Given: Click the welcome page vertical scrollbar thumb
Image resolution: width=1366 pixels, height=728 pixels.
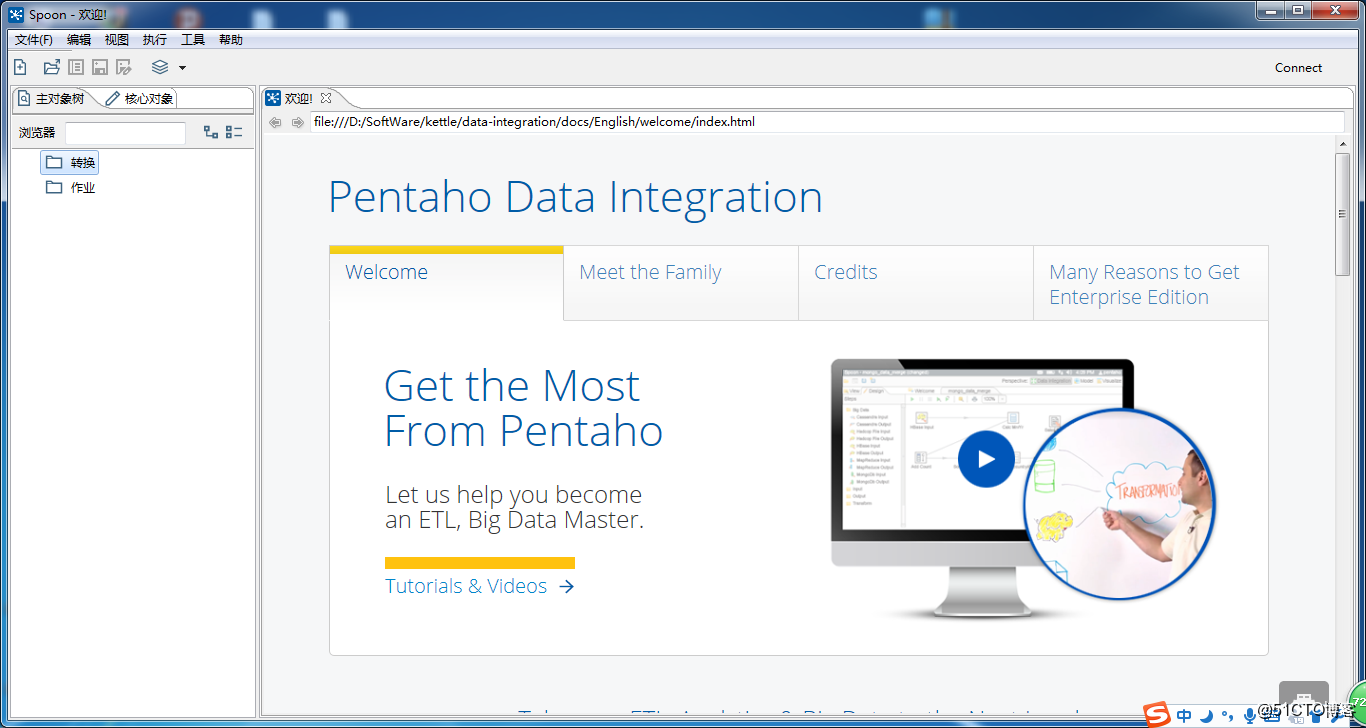Looking at the screenshot, I should [1343, 214].
